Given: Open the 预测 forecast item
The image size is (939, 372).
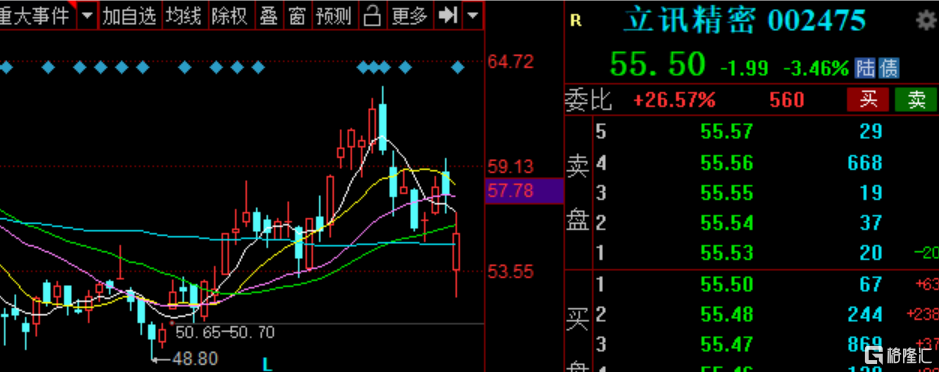Looking at the screenshot, I should (334, 16).
